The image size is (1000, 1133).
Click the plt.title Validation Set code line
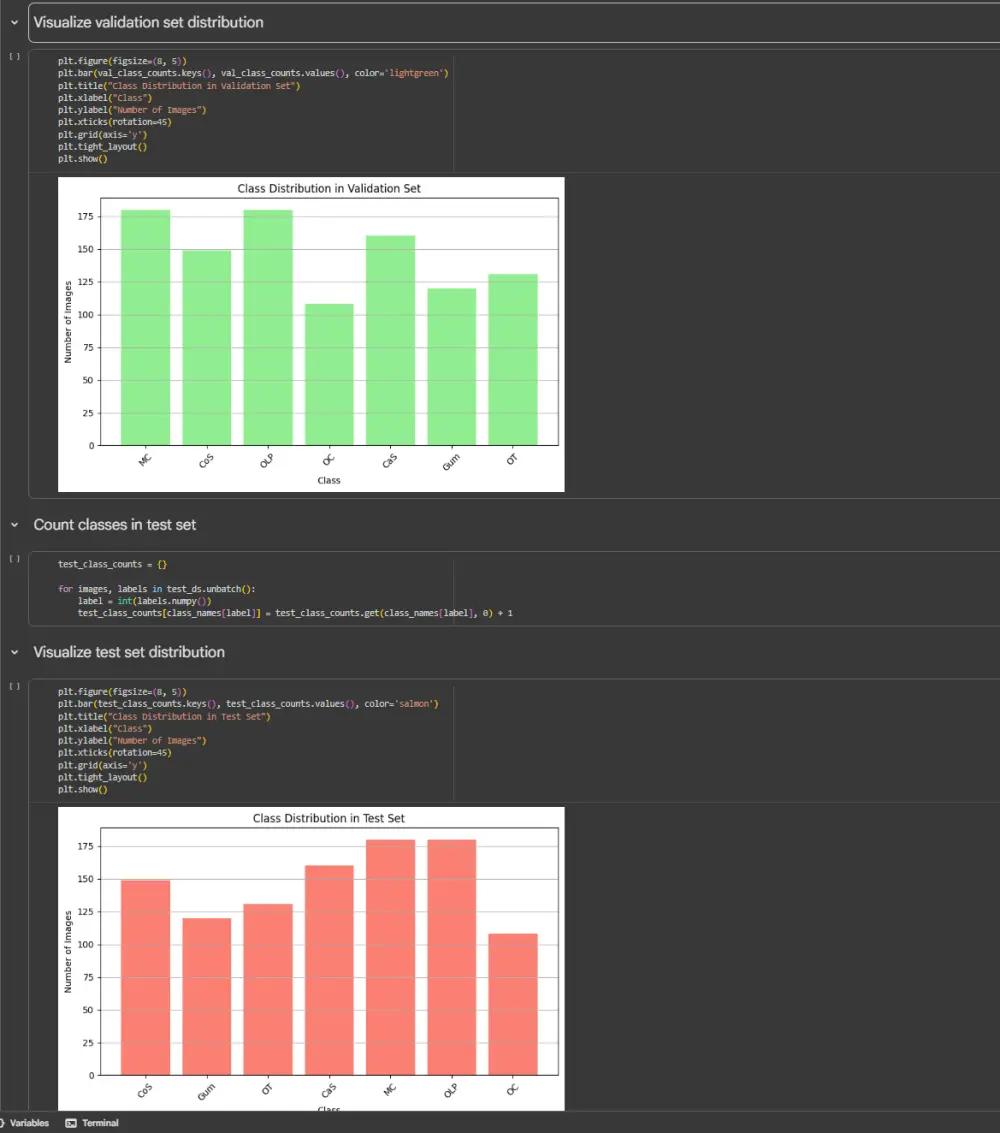(178, 85)
